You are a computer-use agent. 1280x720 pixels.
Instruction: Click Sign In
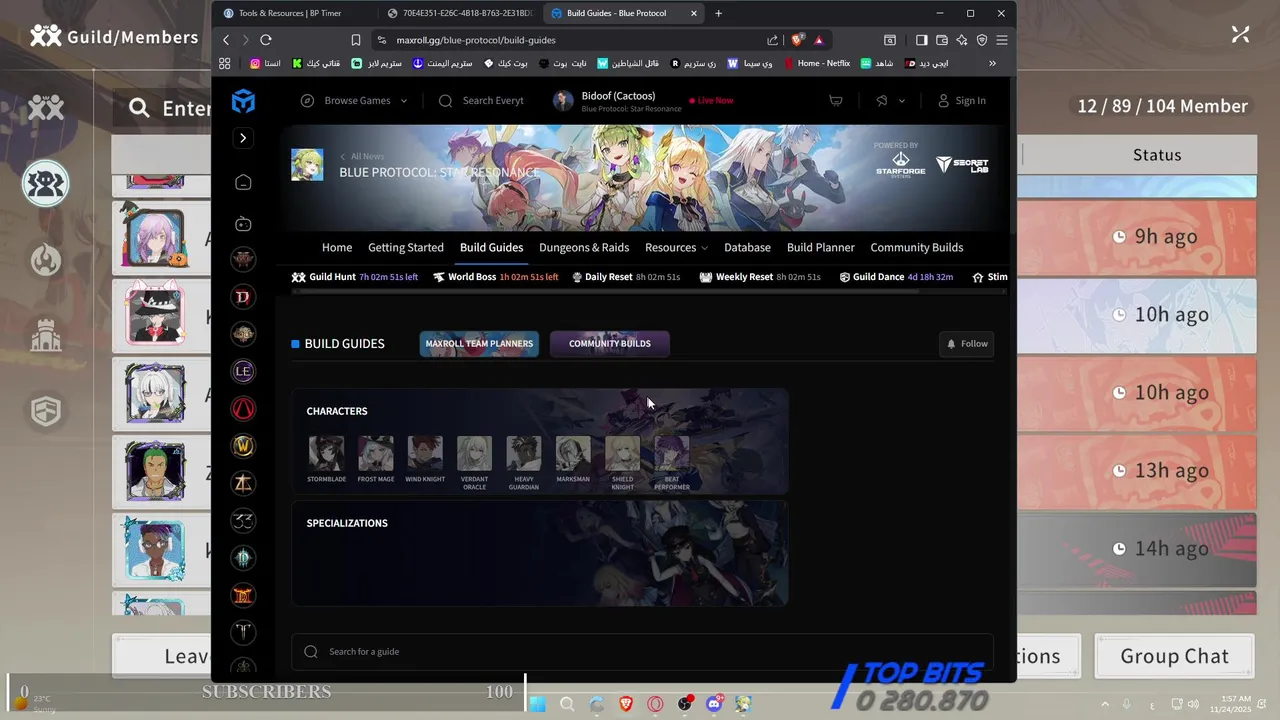(x=961, y=100)
